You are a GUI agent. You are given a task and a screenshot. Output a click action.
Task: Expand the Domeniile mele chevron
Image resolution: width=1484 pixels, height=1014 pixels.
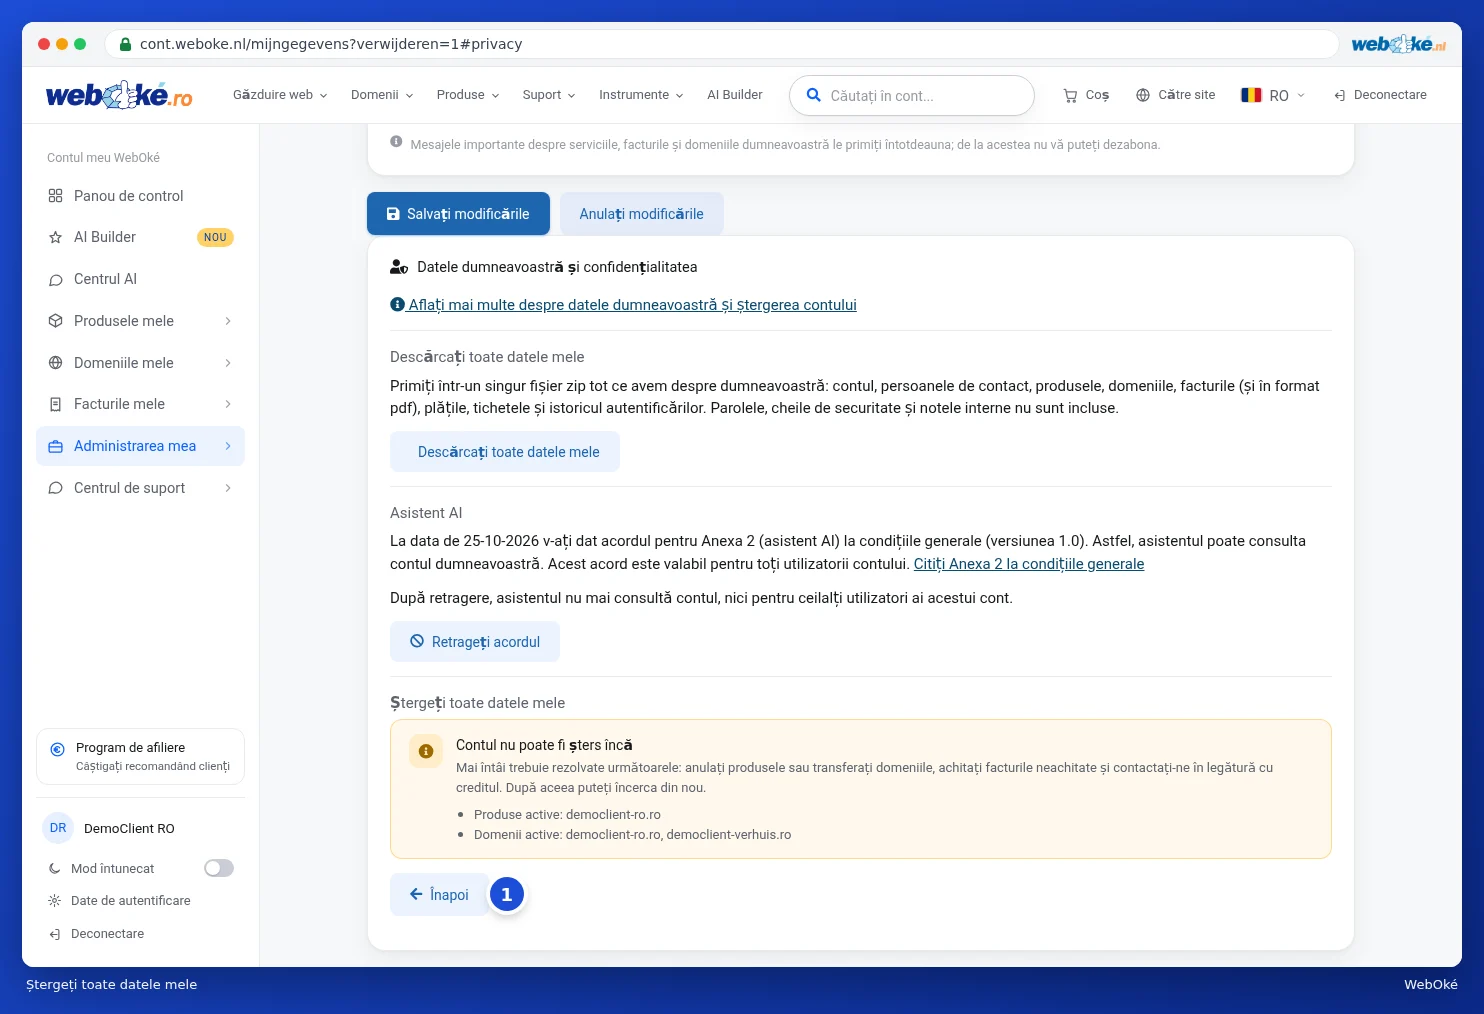[x=228, y=363]
